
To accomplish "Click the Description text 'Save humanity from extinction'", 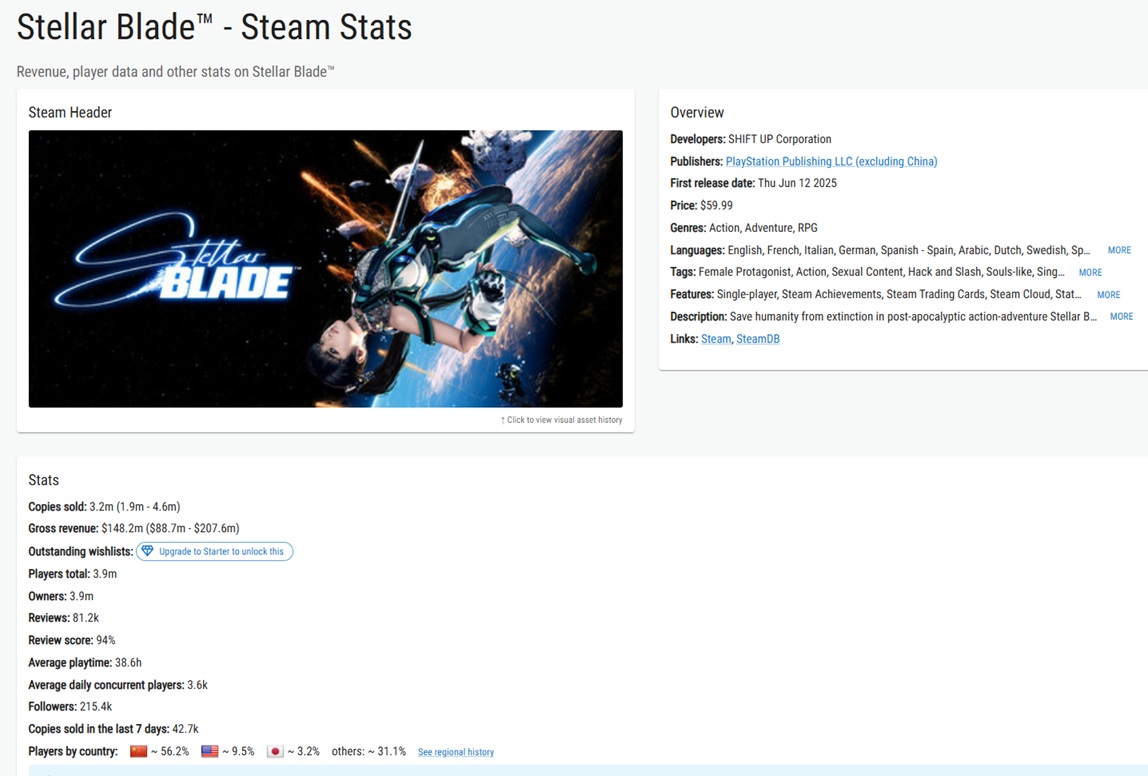I will [x=914, y=316].
